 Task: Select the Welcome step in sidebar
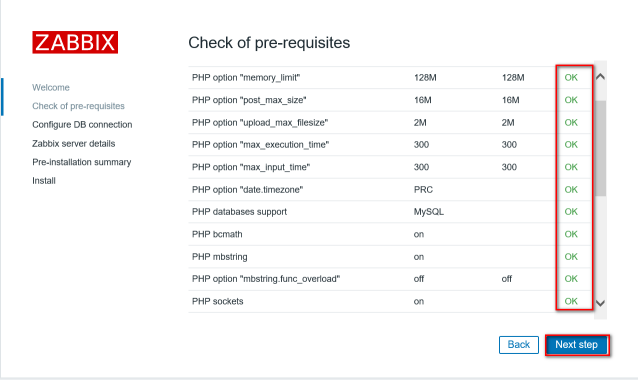51,87
